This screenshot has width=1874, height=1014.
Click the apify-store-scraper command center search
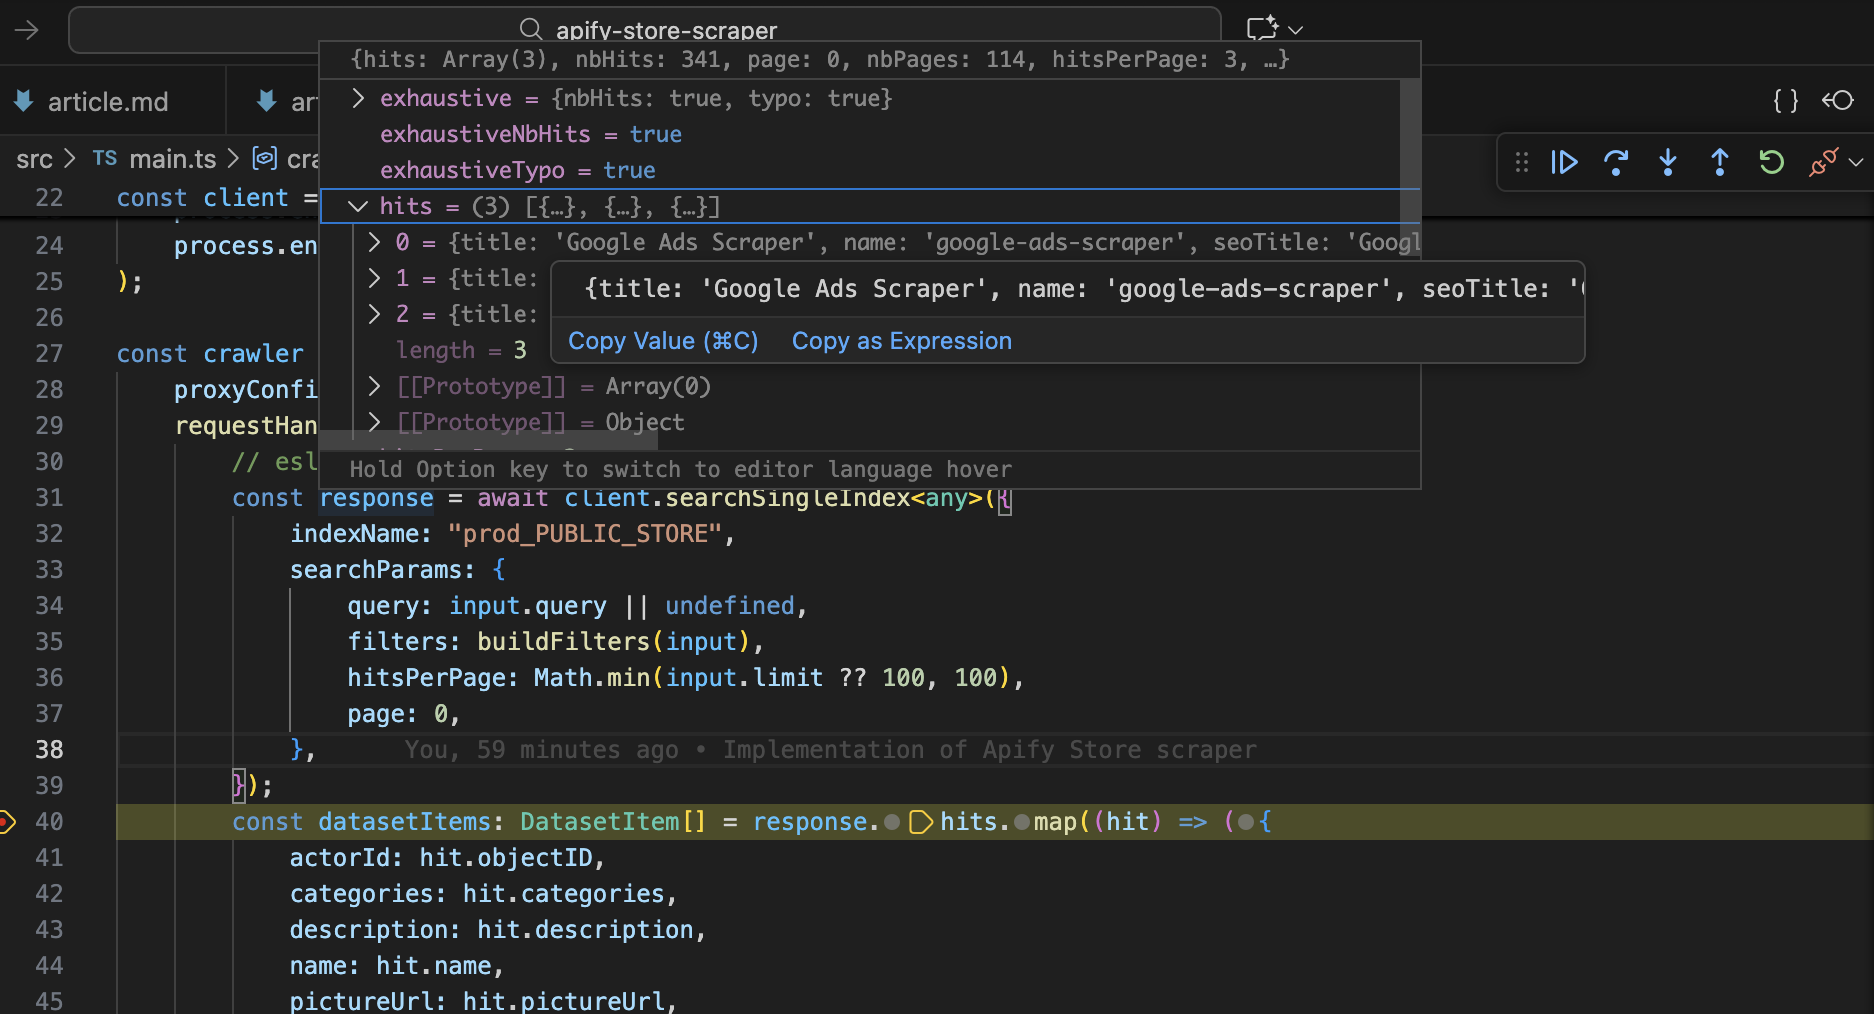point(645,30)
